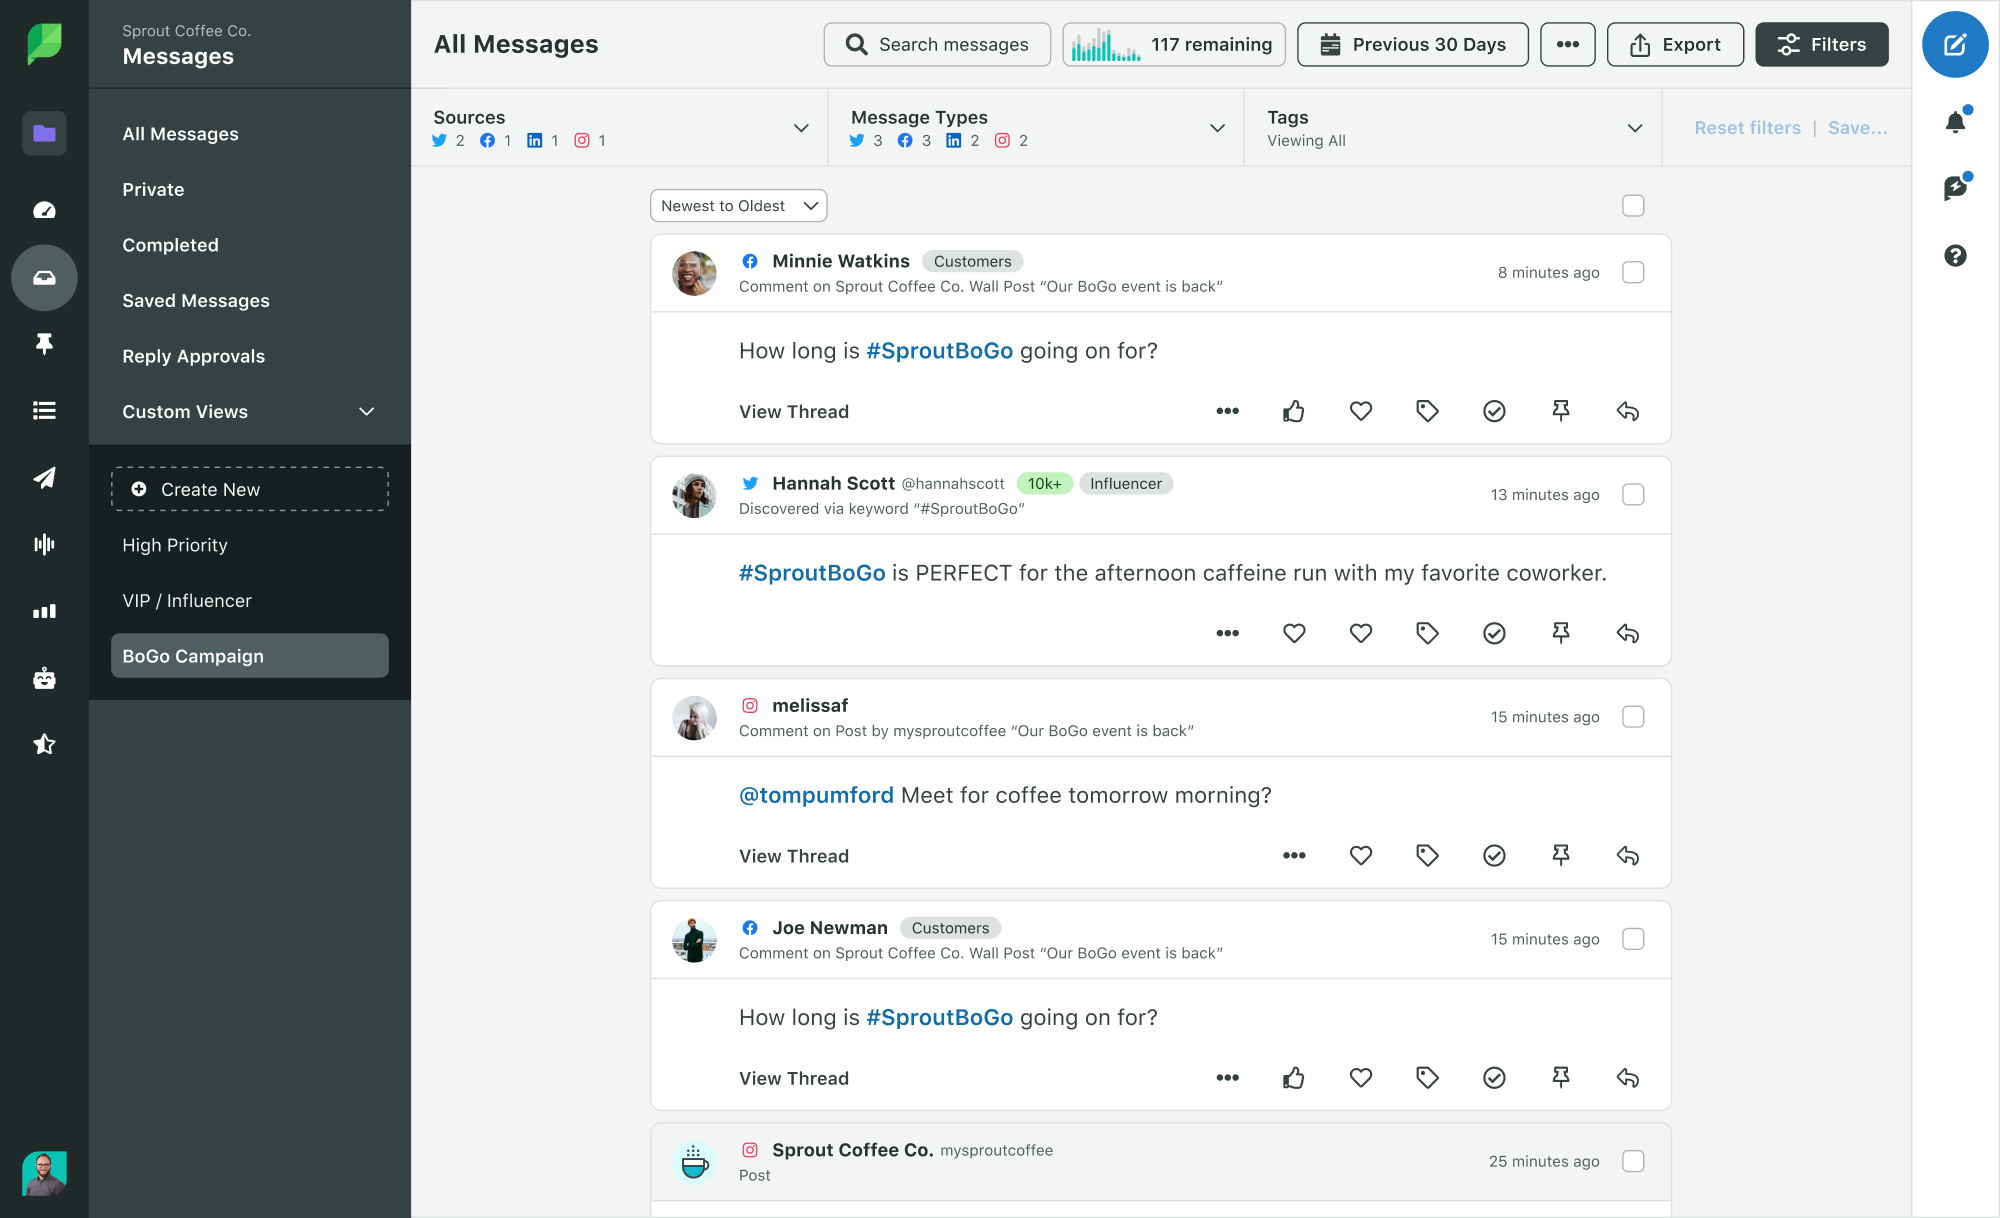Tag Hannah Scott's tweet
The height and width of the screenshot is (1218, 2000).
(1427, 633)
